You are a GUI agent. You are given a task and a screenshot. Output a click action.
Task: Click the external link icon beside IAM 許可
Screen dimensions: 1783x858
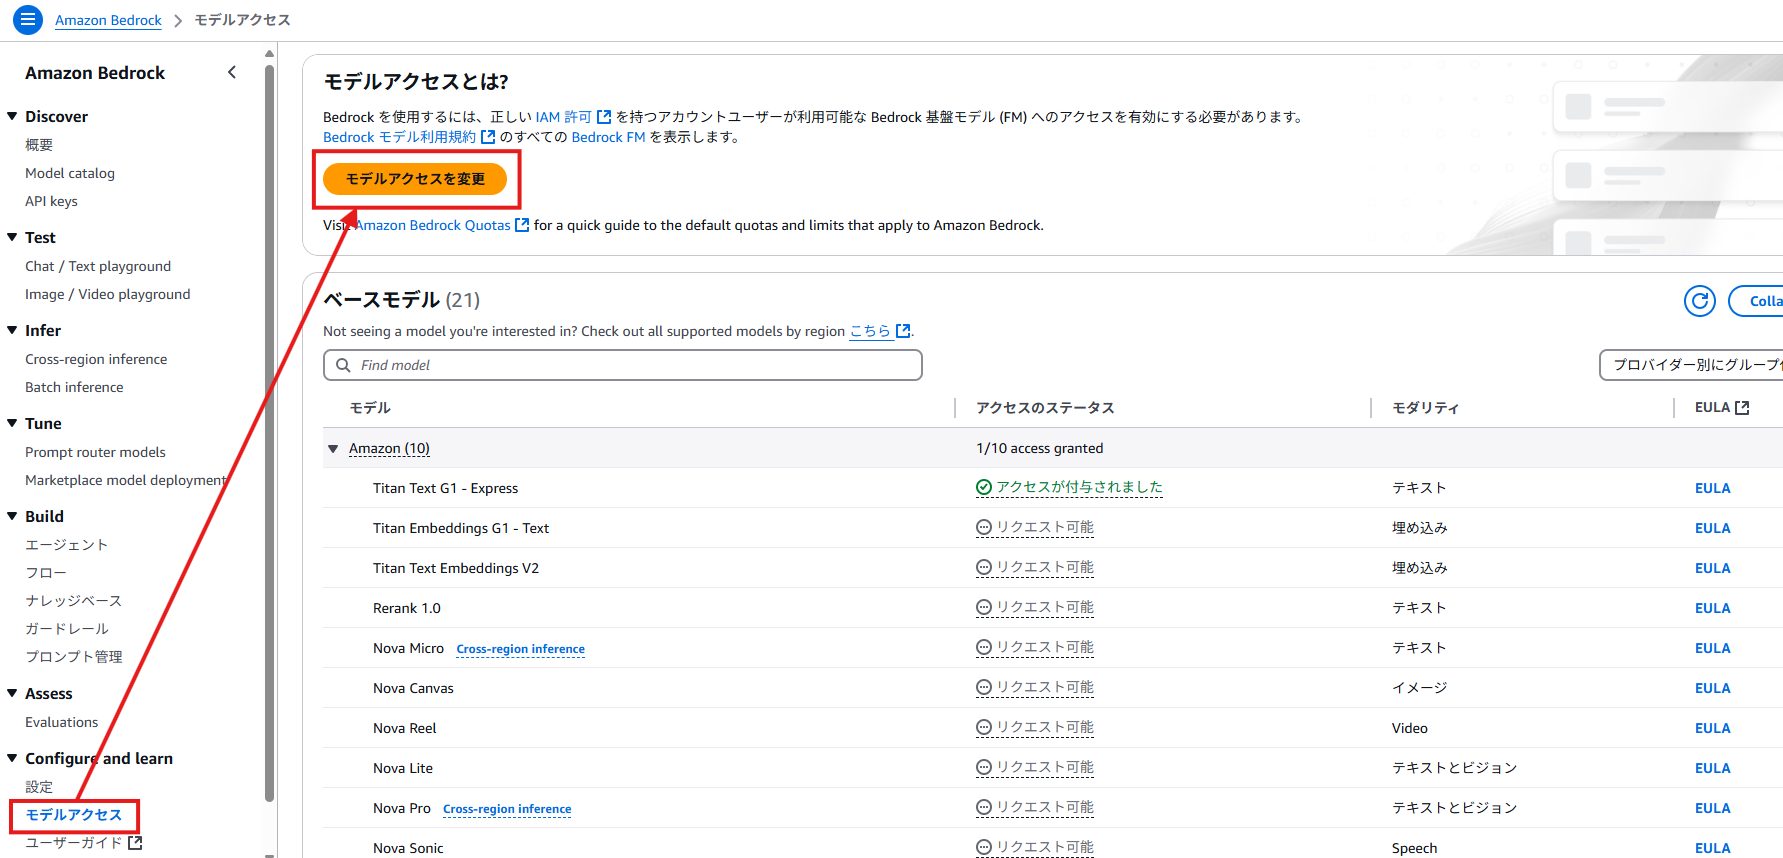pyautogui.click(x=604, y=117)
